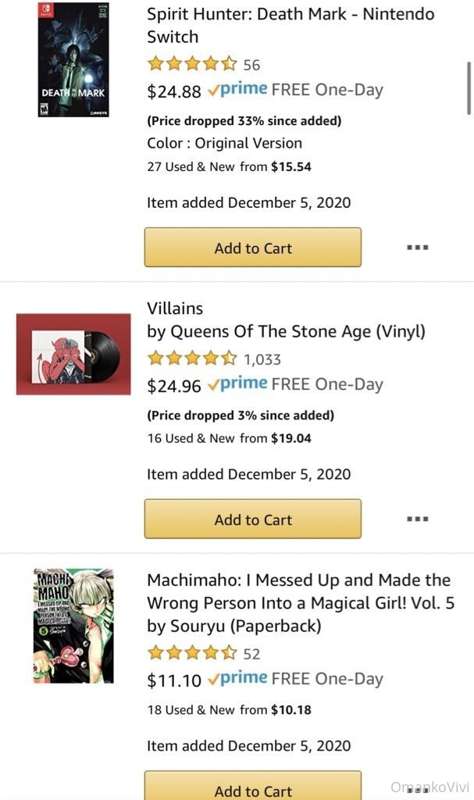Add Villains vinyl to cart

click(253, 519)
